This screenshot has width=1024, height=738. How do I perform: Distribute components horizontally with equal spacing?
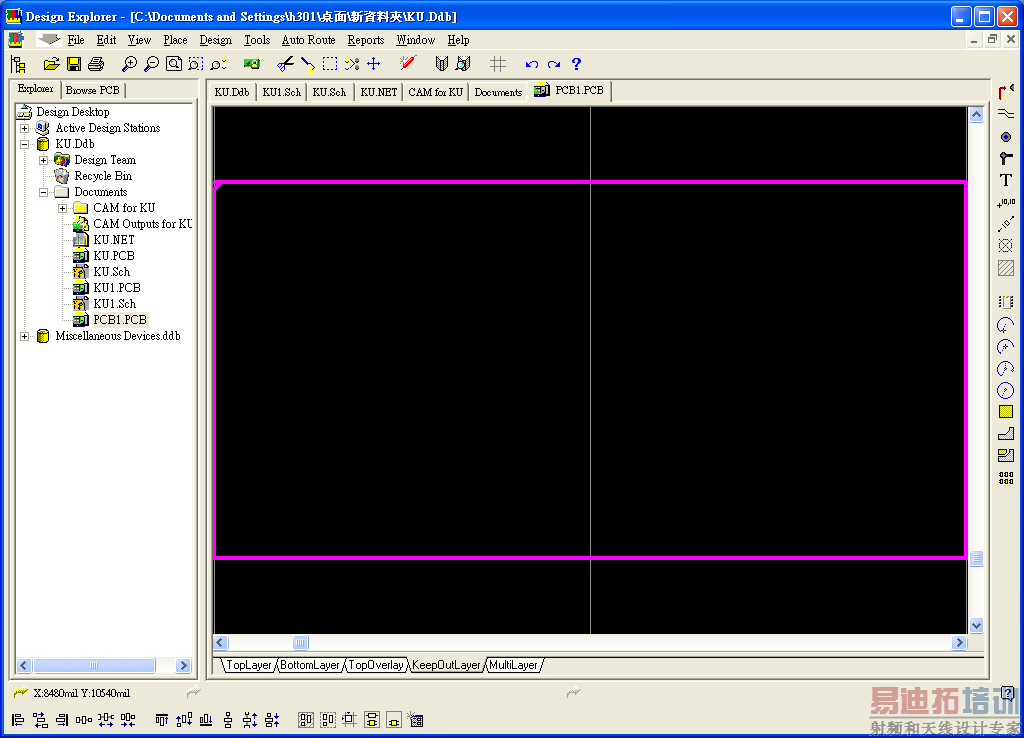point(84,720)
